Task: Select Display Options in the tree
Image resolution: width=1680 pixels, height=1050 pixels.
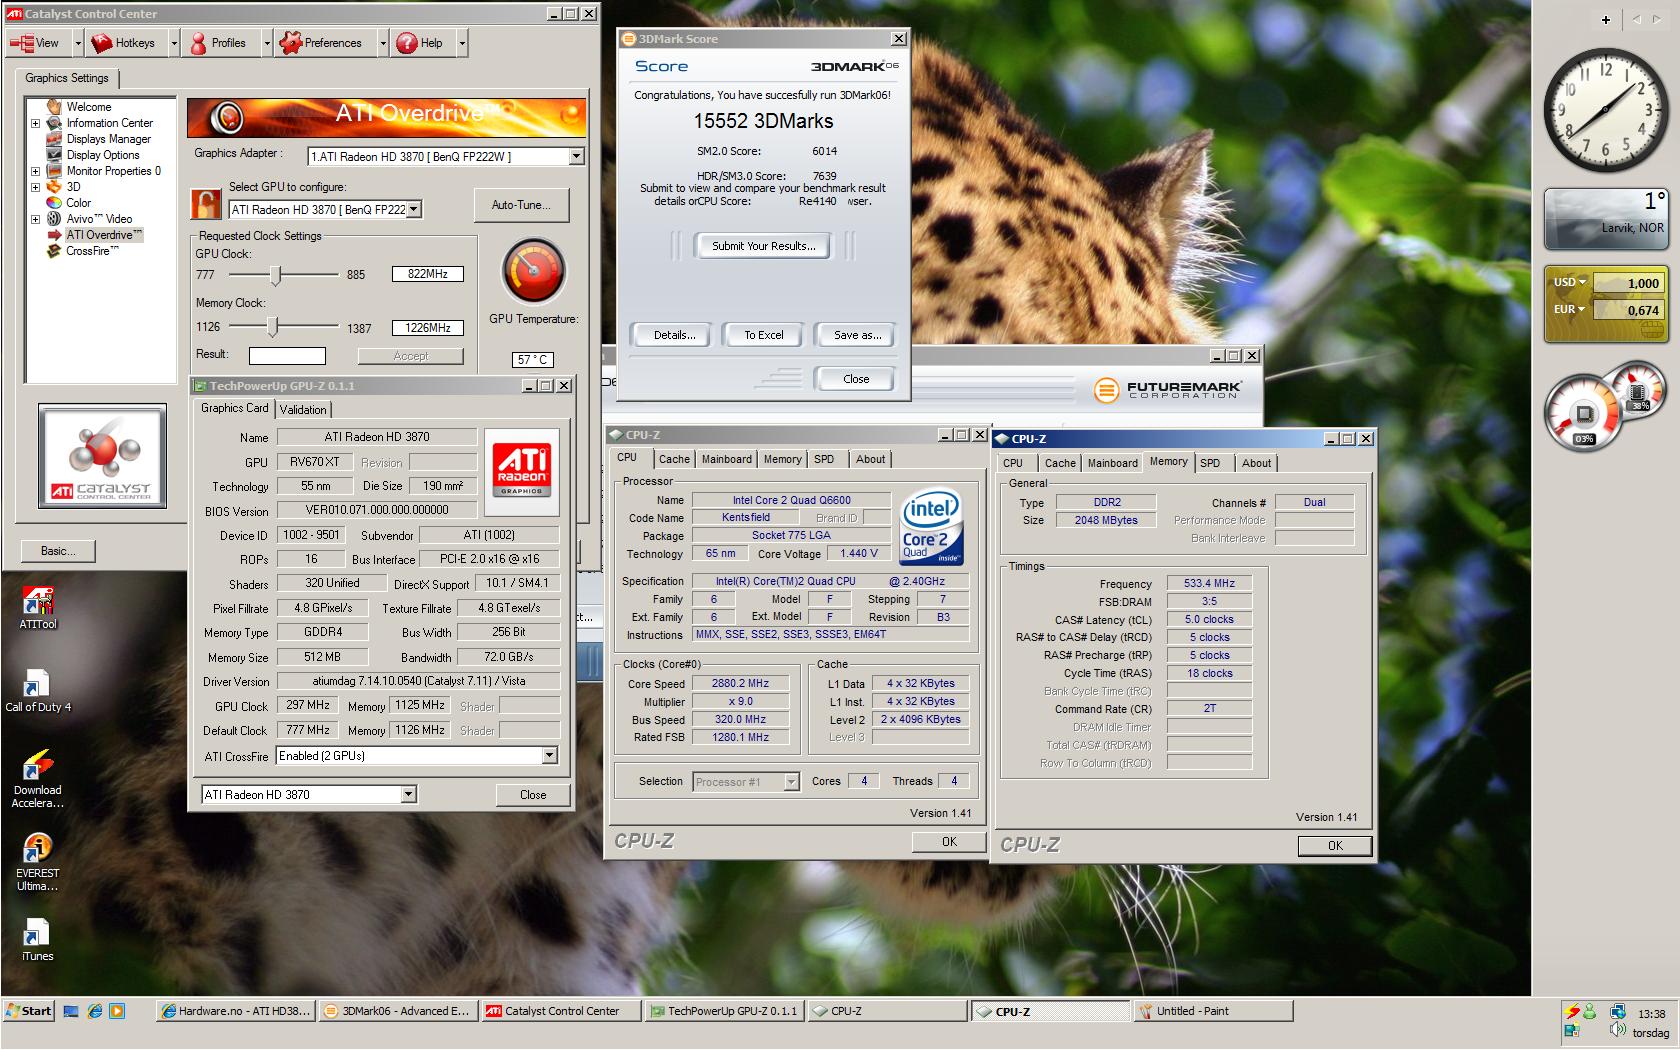Action: (103, 155)
